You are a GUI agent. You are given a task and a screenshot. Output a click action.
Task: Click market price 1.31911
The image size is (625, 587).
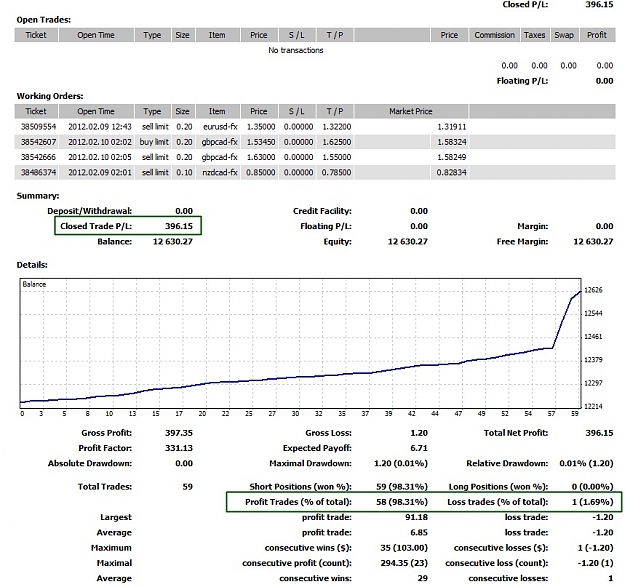point(452,127)
